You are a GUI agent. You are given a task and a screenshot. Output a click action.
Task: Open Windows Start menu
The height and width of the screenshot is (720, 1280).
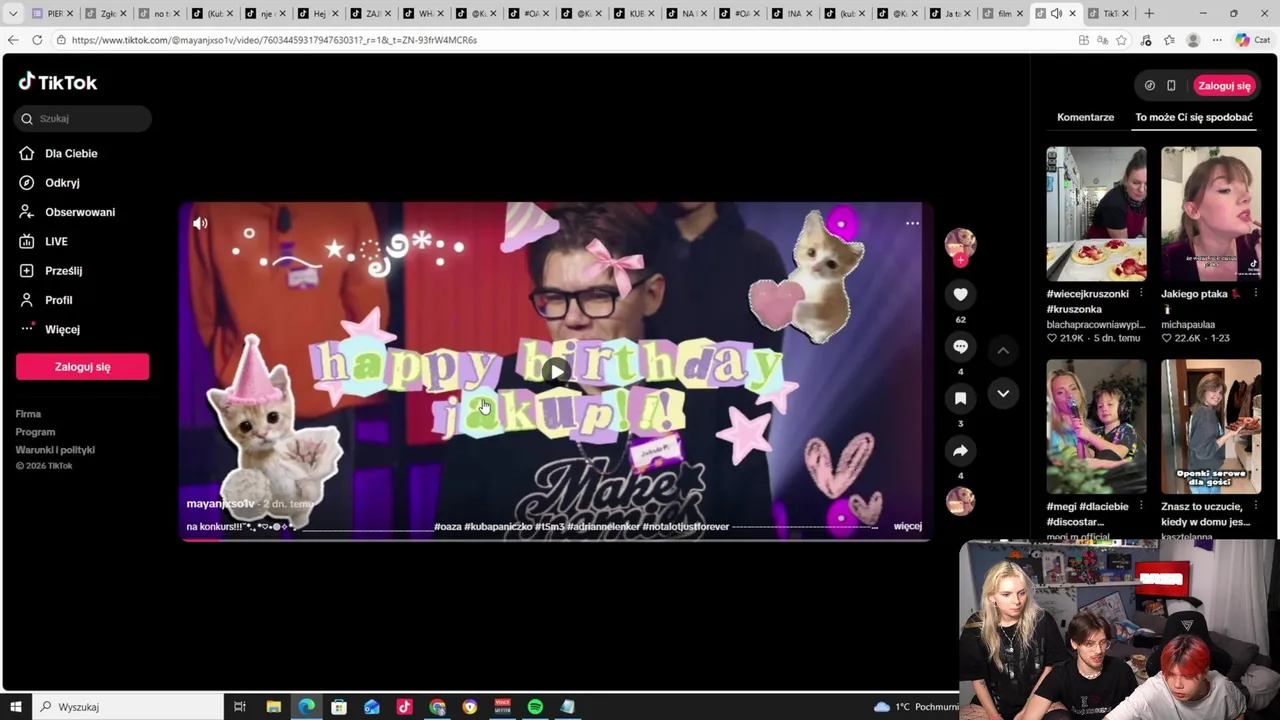tap(15, 707)
